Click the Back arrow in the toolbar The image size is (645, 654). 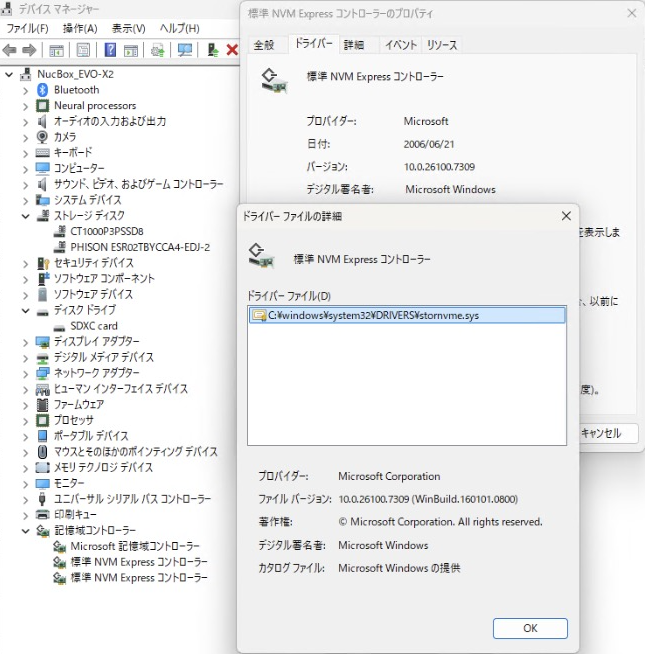coord(11,50)
